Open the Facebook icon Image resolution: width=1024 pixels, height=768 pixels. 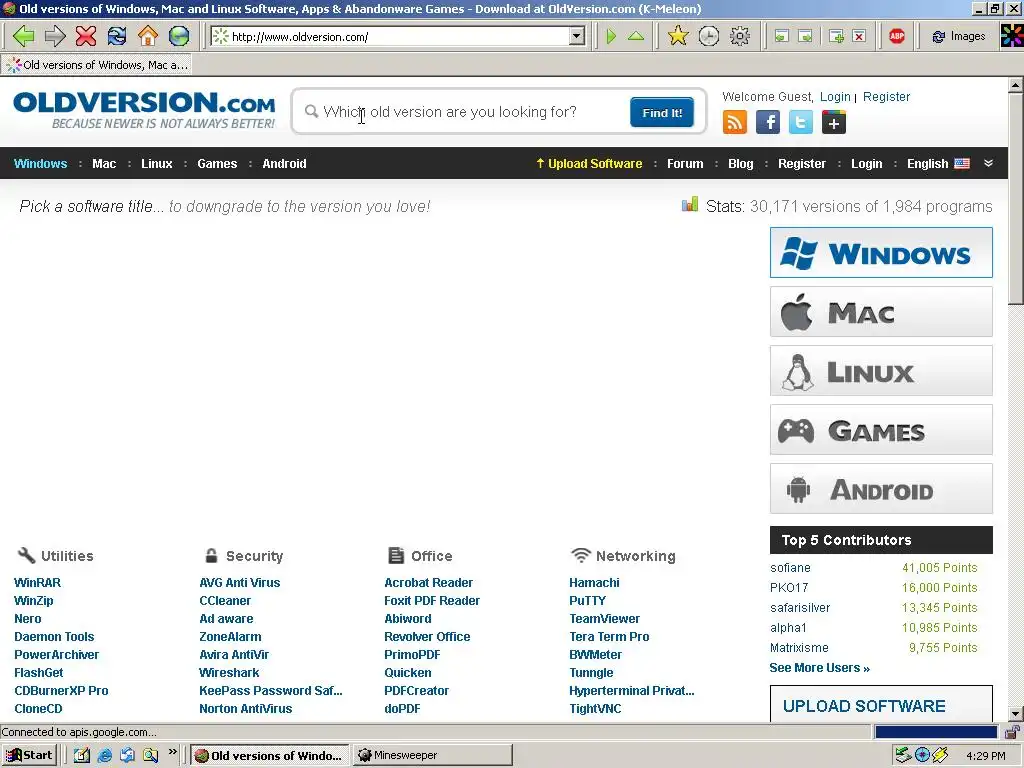[x=768, y=122]
